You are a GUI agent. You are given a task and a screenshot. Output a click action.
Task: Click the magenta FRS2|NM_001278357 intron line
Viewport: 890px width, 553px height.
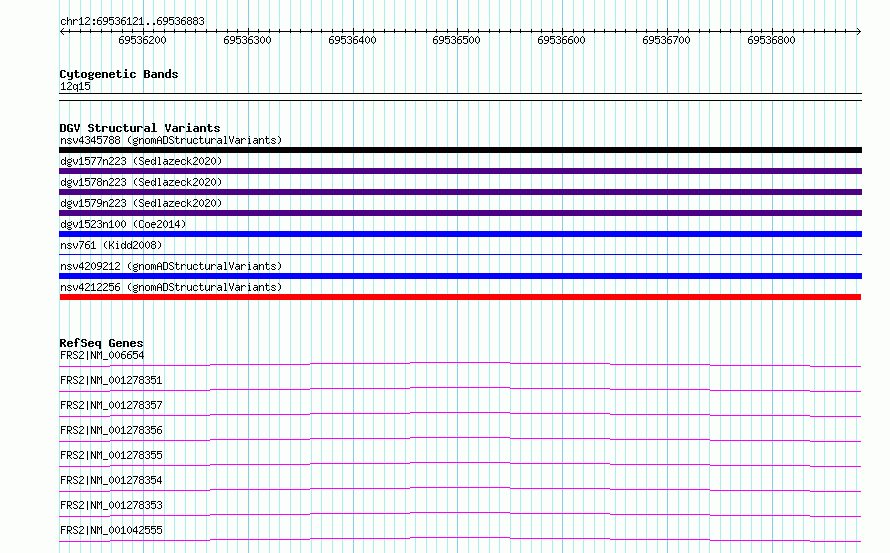(x=460, y=414)
